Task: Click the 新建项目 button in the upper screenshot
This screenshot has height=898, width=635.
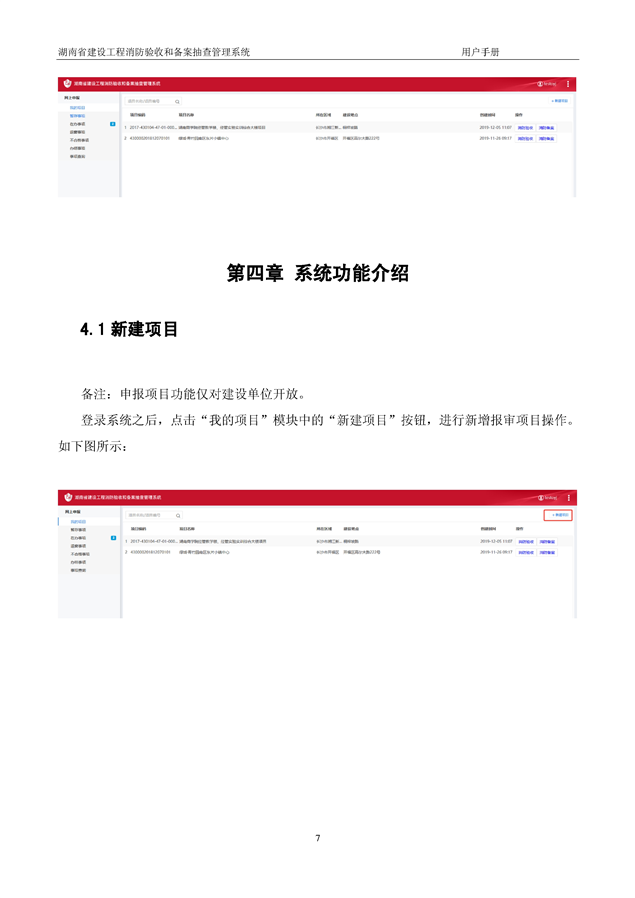Action: (559, 101)
